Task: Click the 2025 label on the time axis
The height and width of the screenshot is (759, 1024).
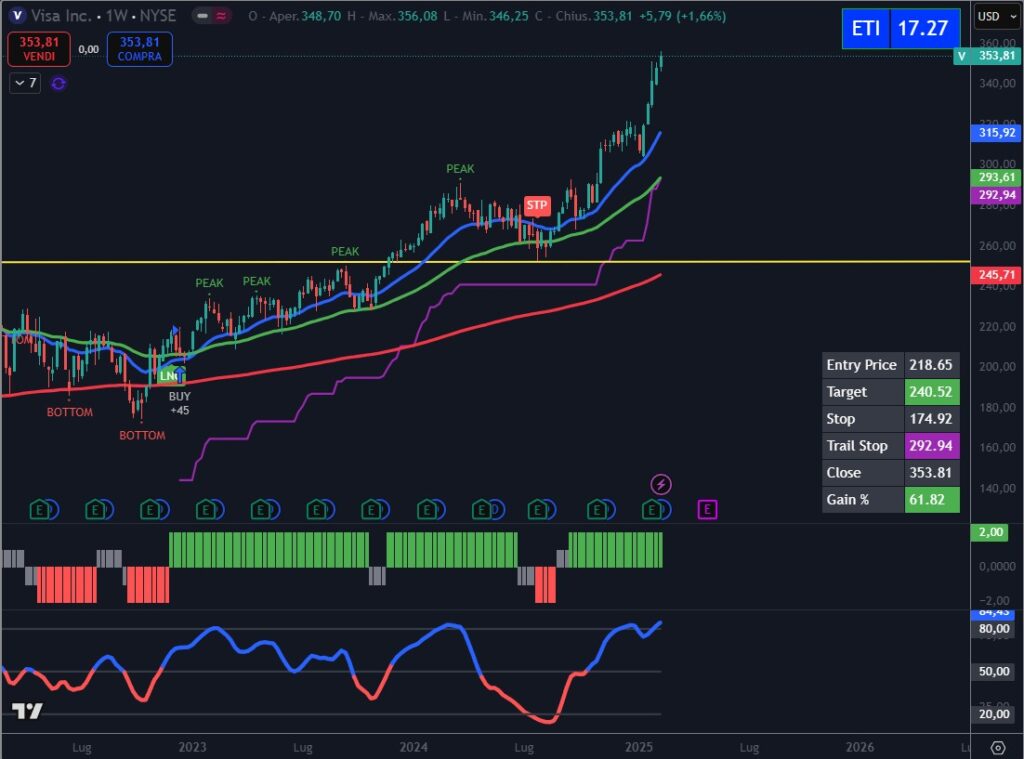Action: point(639,747)
